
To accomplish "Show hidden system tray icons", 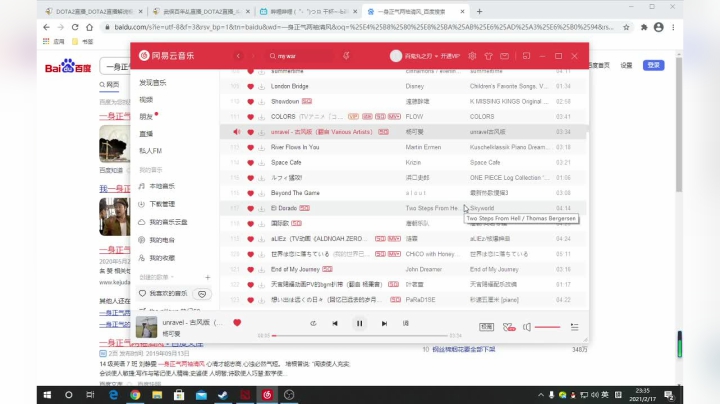I will (540, 395).
